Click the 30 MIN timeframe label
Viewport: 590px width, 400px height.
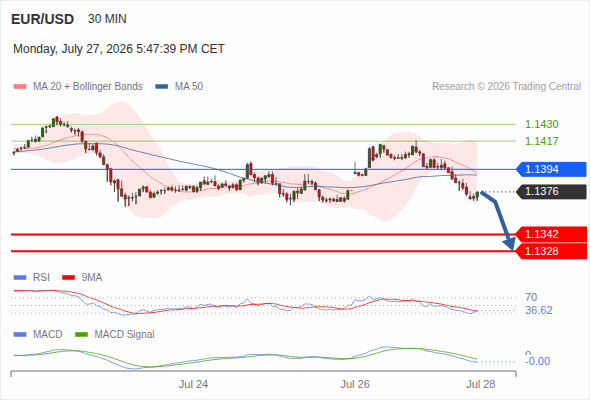[x=107, y=19]
